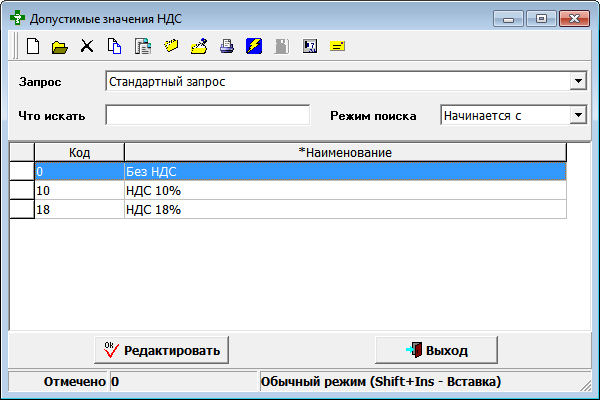Mark the row selector for Без НДС
Viewport: 600px width, 400px height.
coord(22,171)
